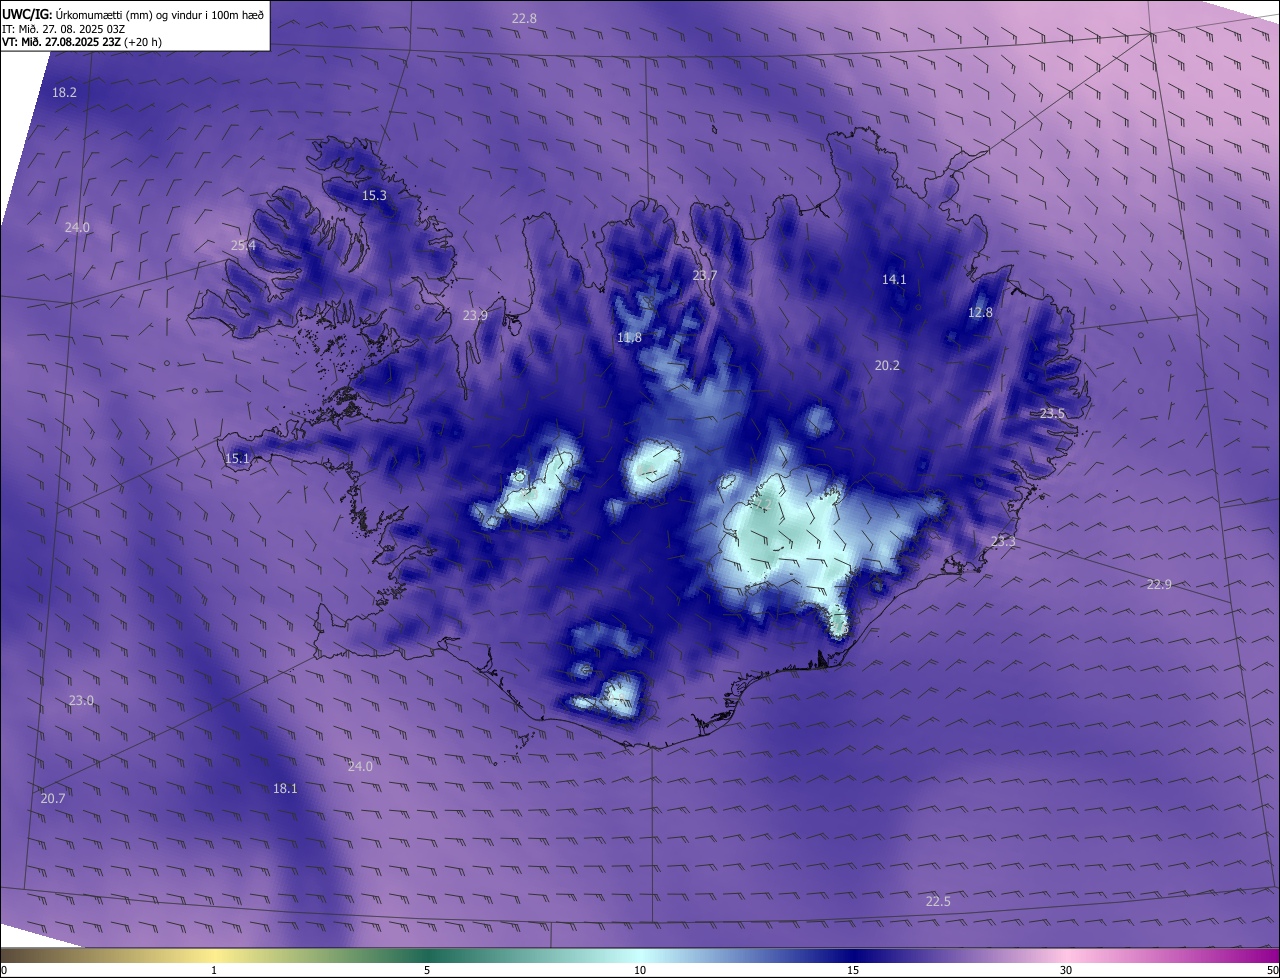Click the color scale tick labeled 10
Screen dimensions: 1280x978
[640, 970]
